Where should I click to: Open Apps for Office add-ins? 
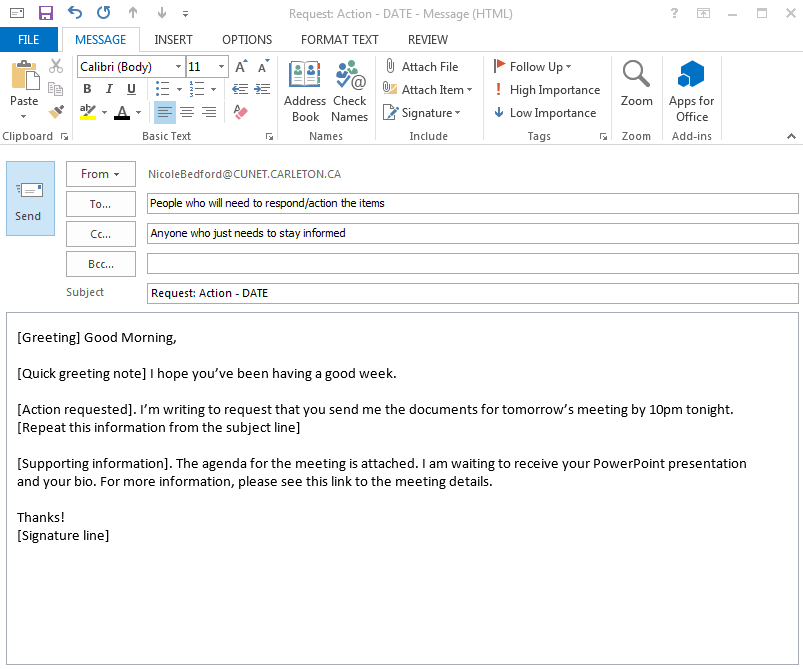pyautogui.click(x=691, y=90)
